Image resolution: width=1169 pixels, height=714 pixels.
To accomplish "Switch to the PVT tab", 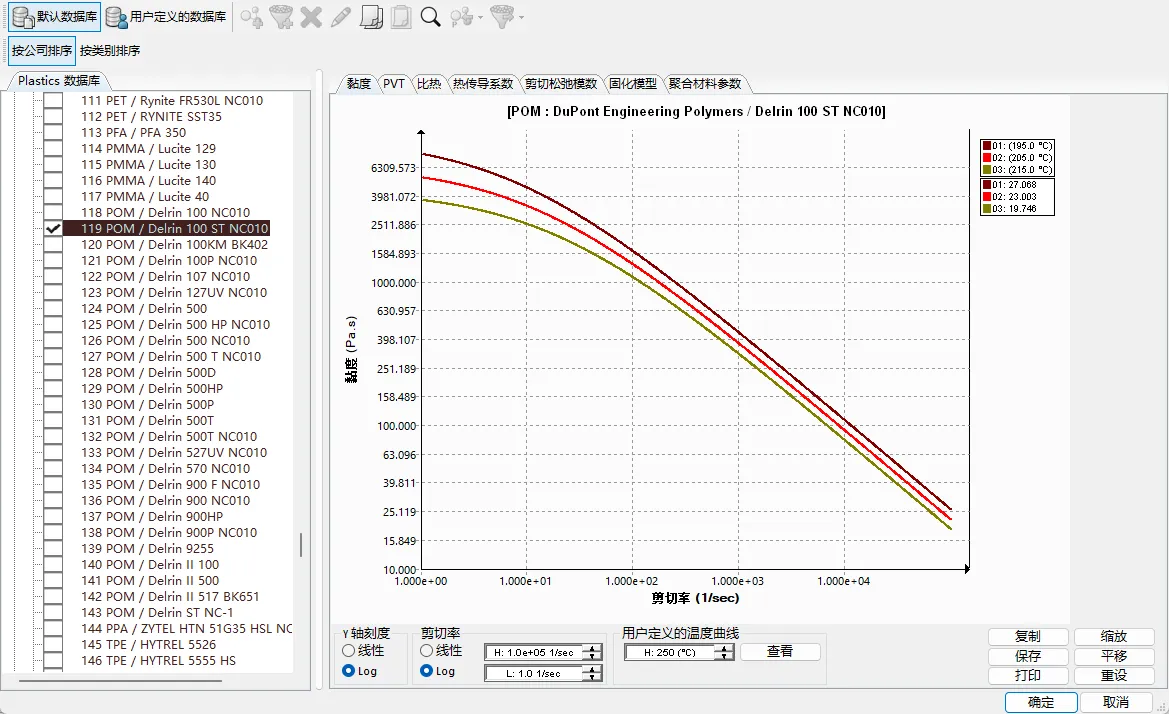I will coord(394,83).
